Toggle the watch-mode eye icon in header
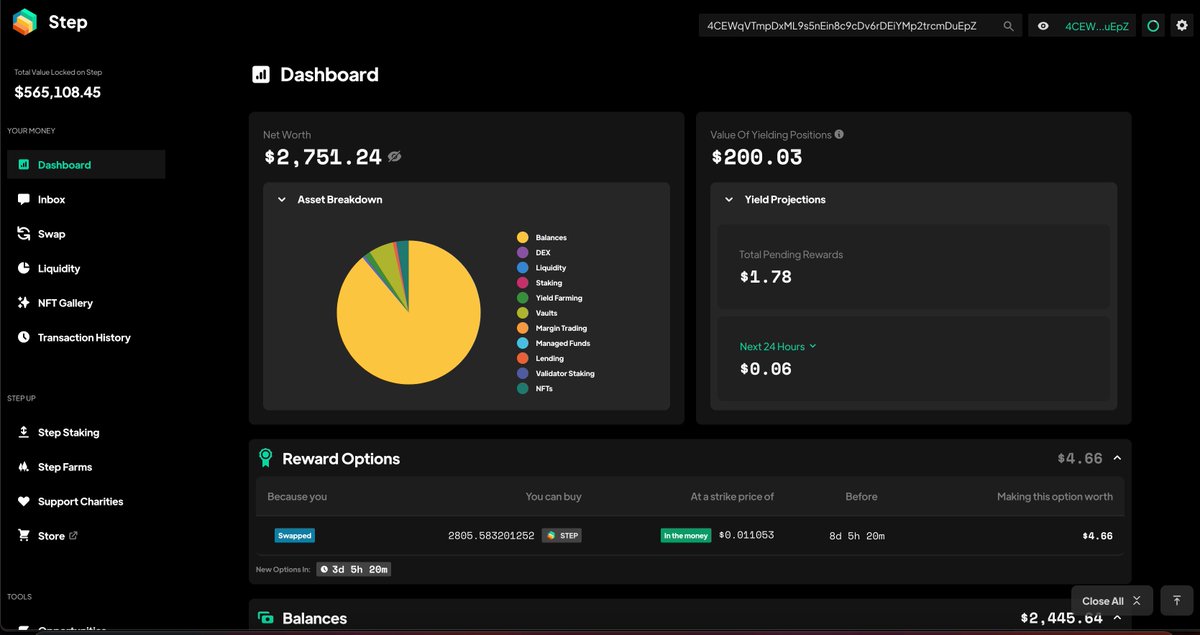The height and width of the screenshot is (635, 1200). pyautogui.click(x=1043, y=26)
